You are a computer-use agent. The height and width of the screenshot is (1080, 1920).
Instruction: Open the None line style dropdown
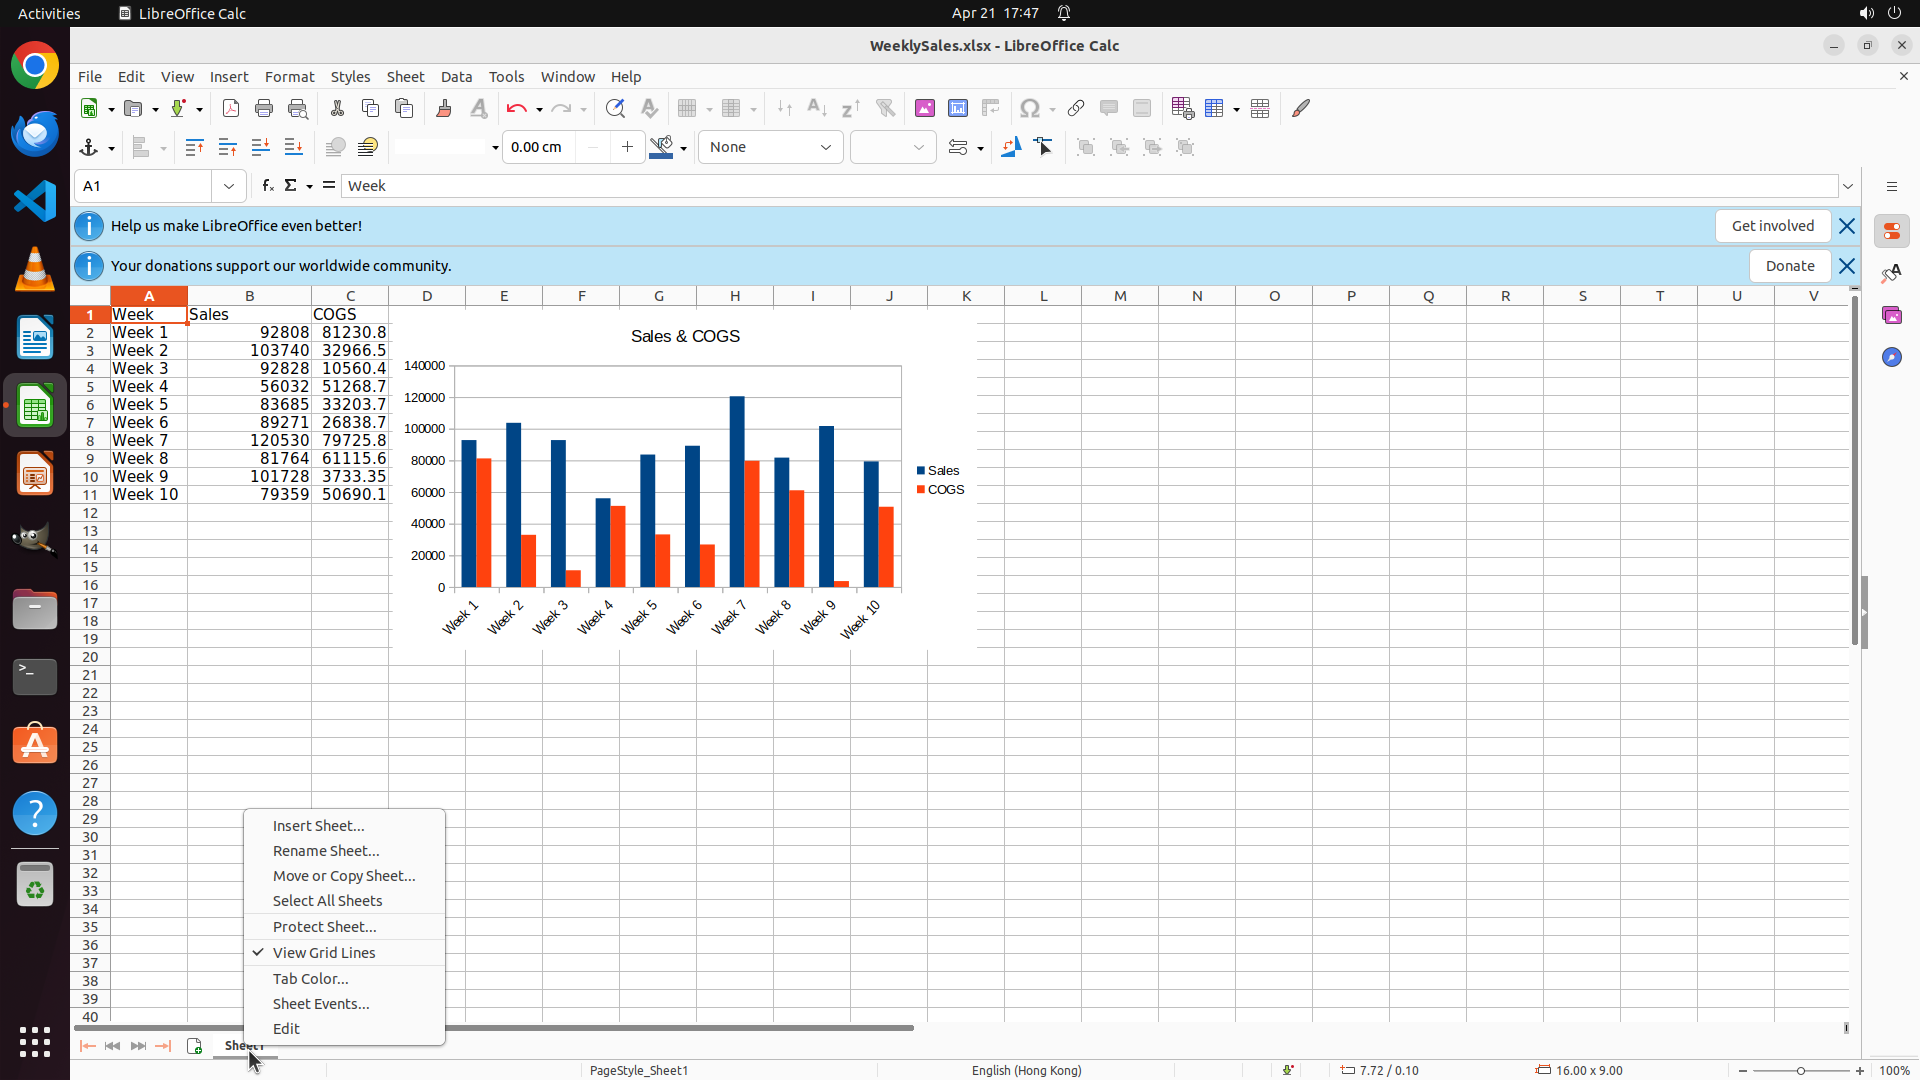point(770,147)
